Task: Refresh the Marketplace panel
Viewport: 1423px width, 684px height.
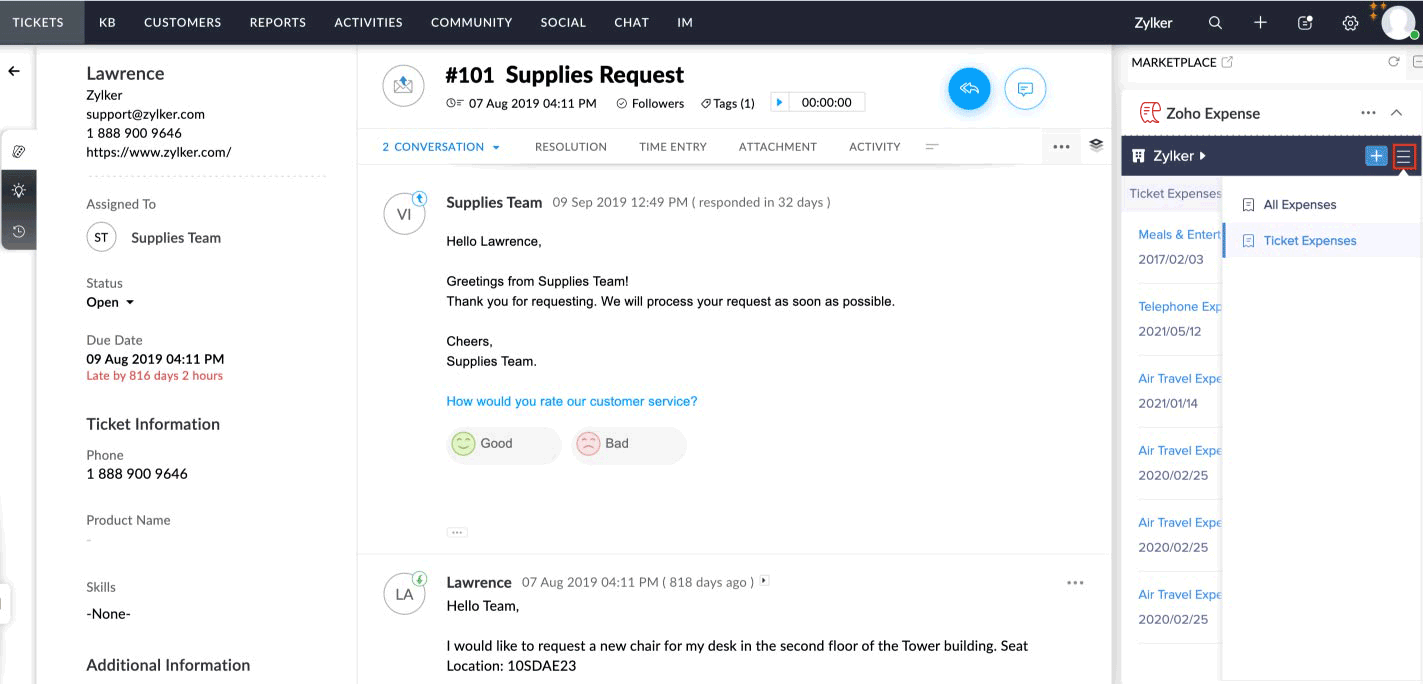Action: (x=1394, y=62)
